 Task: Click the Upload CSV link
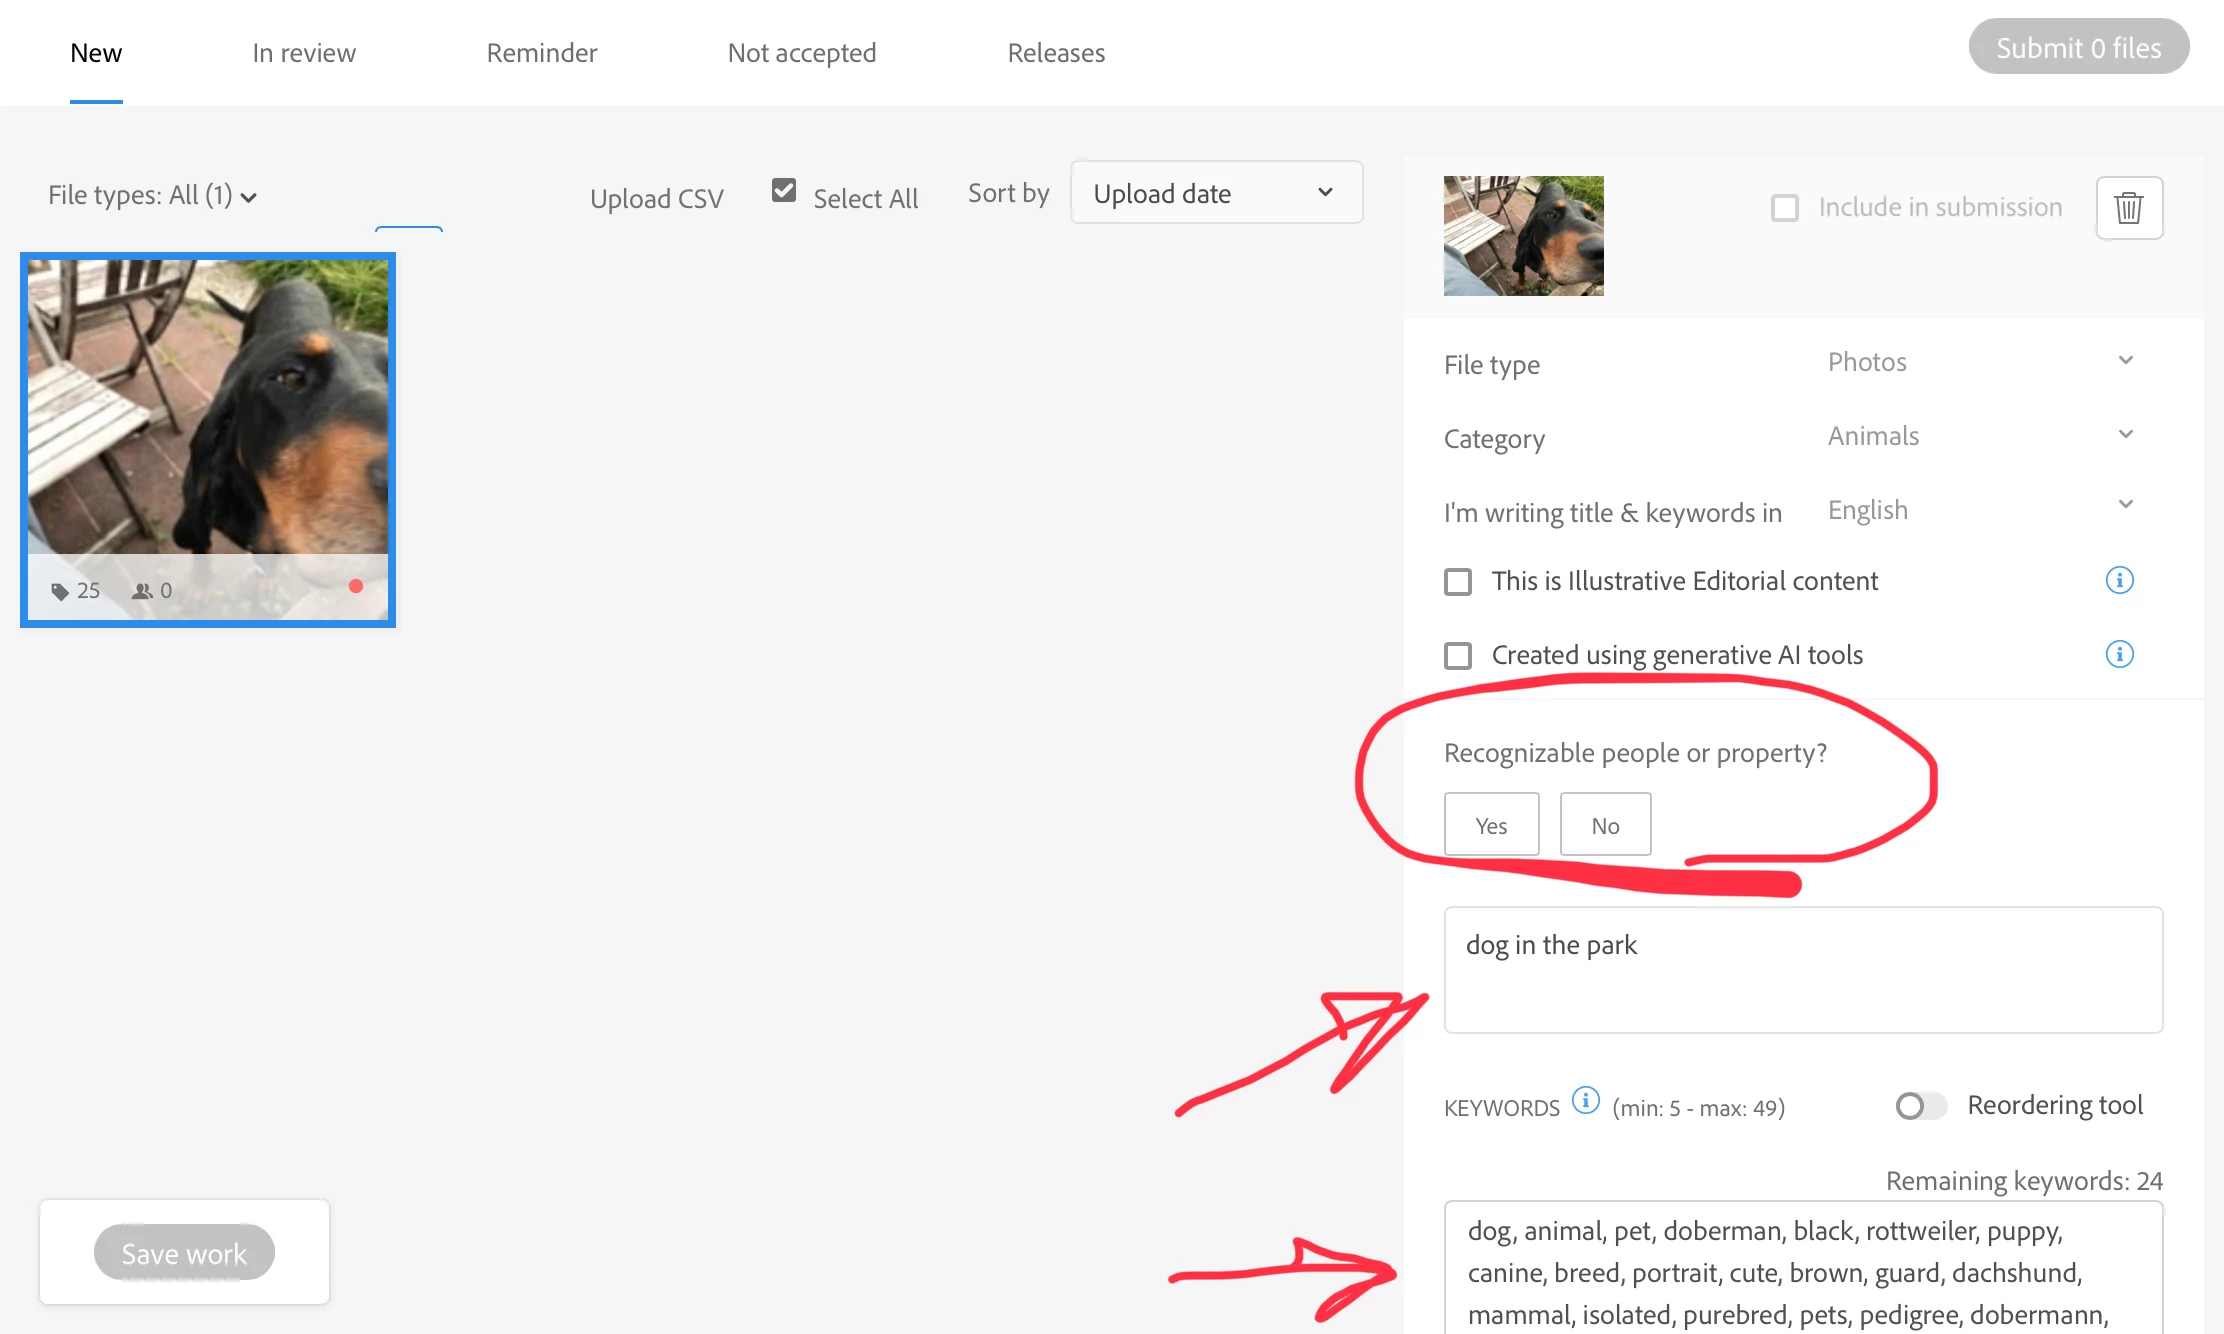coord(656,198)
